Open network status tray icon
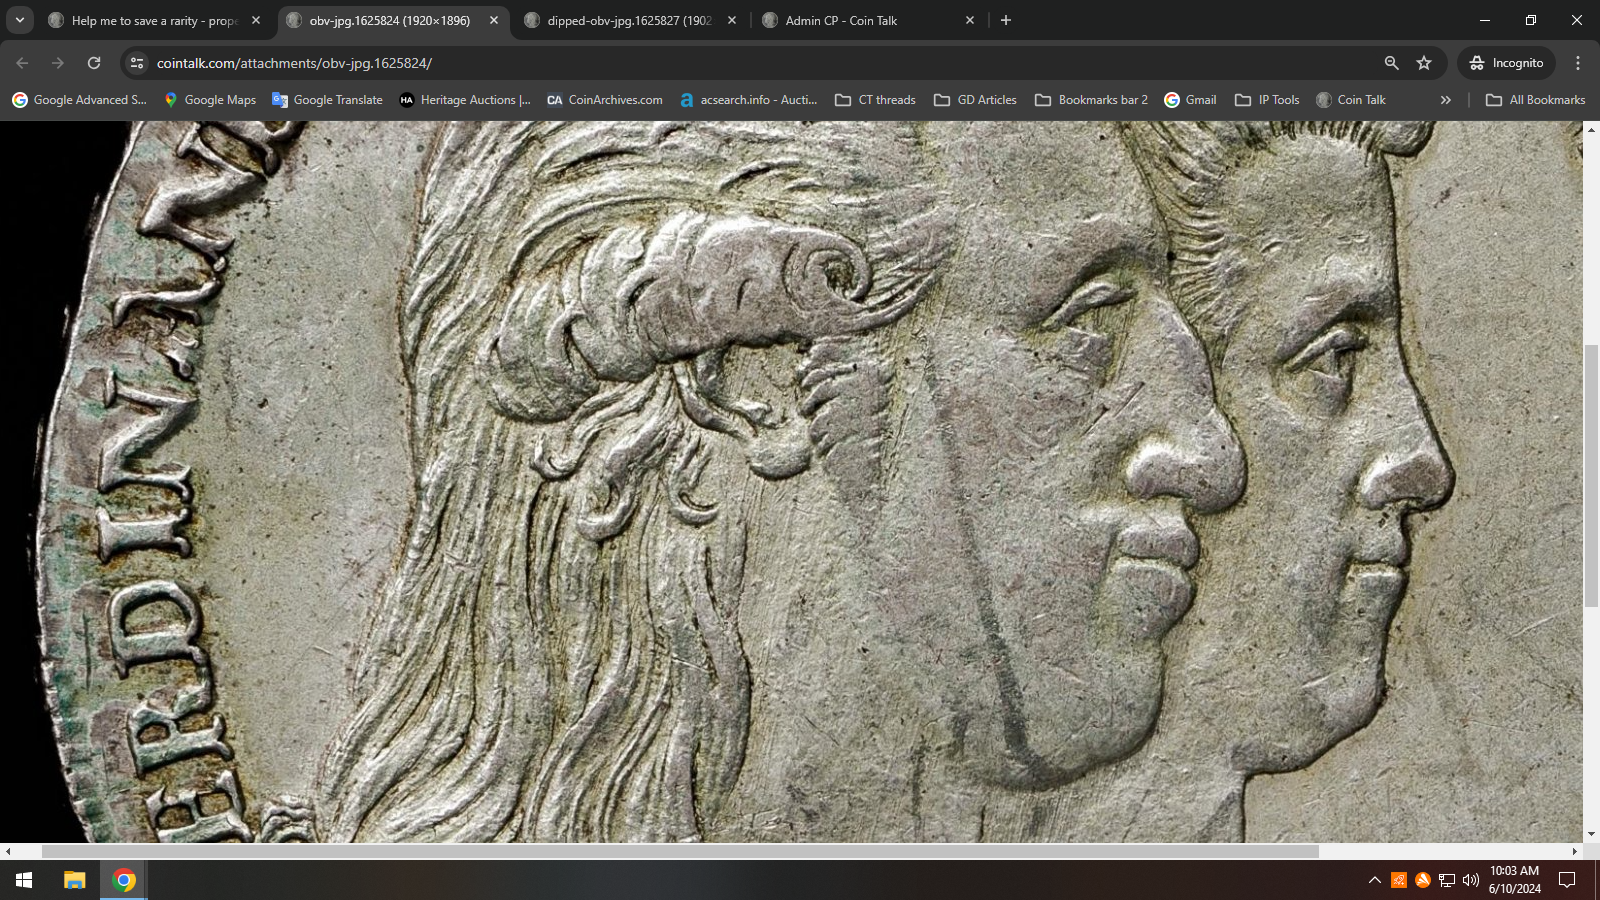The height and width of the screenshot is (900, 1600). click(1447, 880)
